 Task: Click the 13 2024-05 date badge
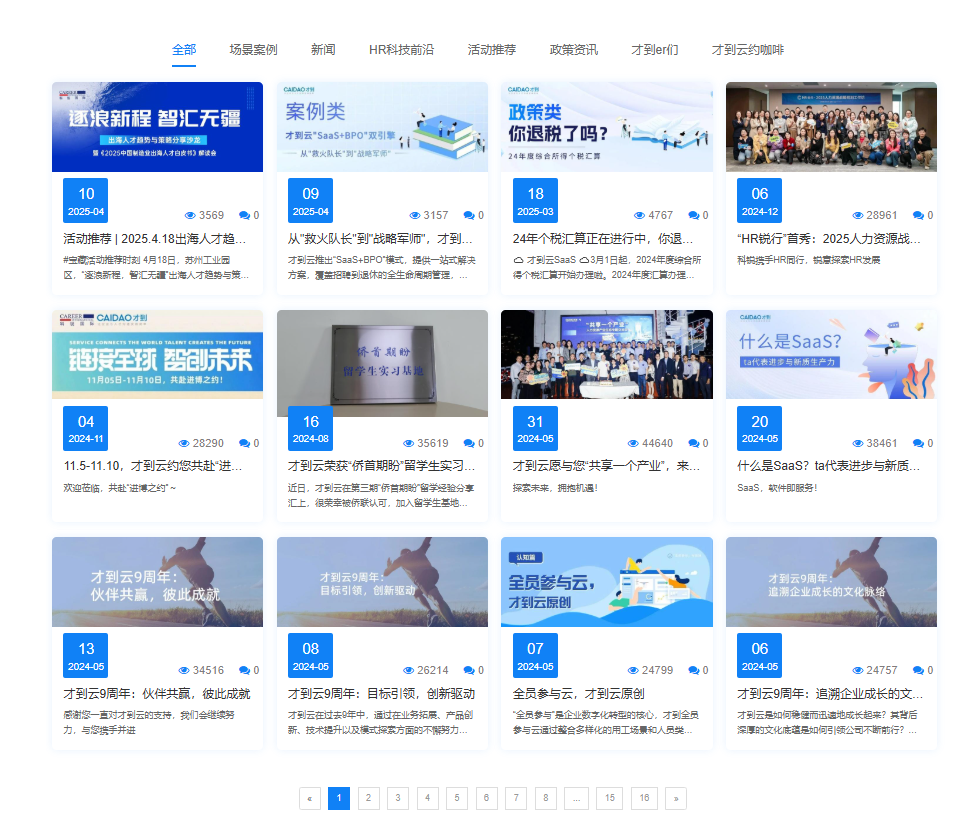(x=86, y=656)
